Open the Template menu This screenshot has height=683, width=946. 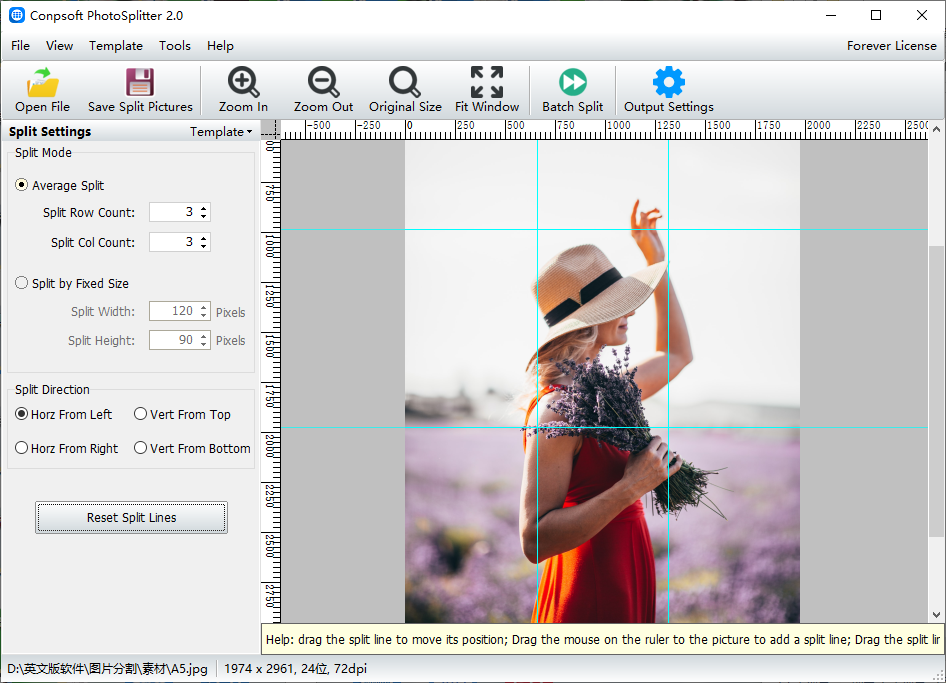point(116,46)
